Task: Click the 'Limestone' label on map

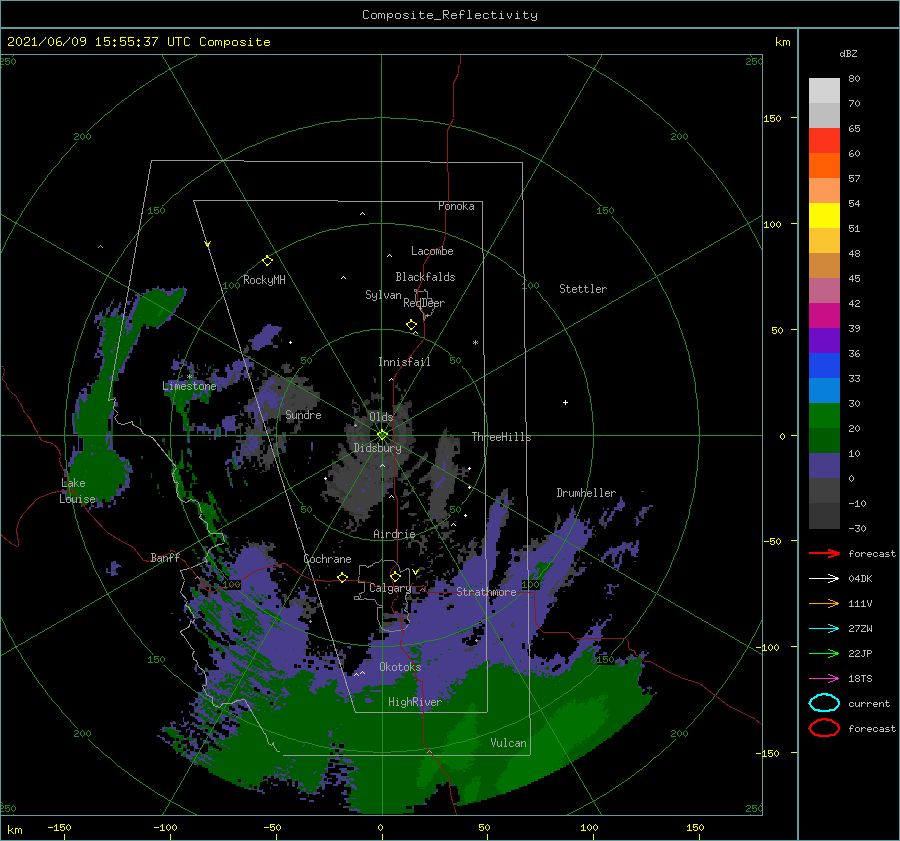Action: pyautogui.click(x=189, y=386)
